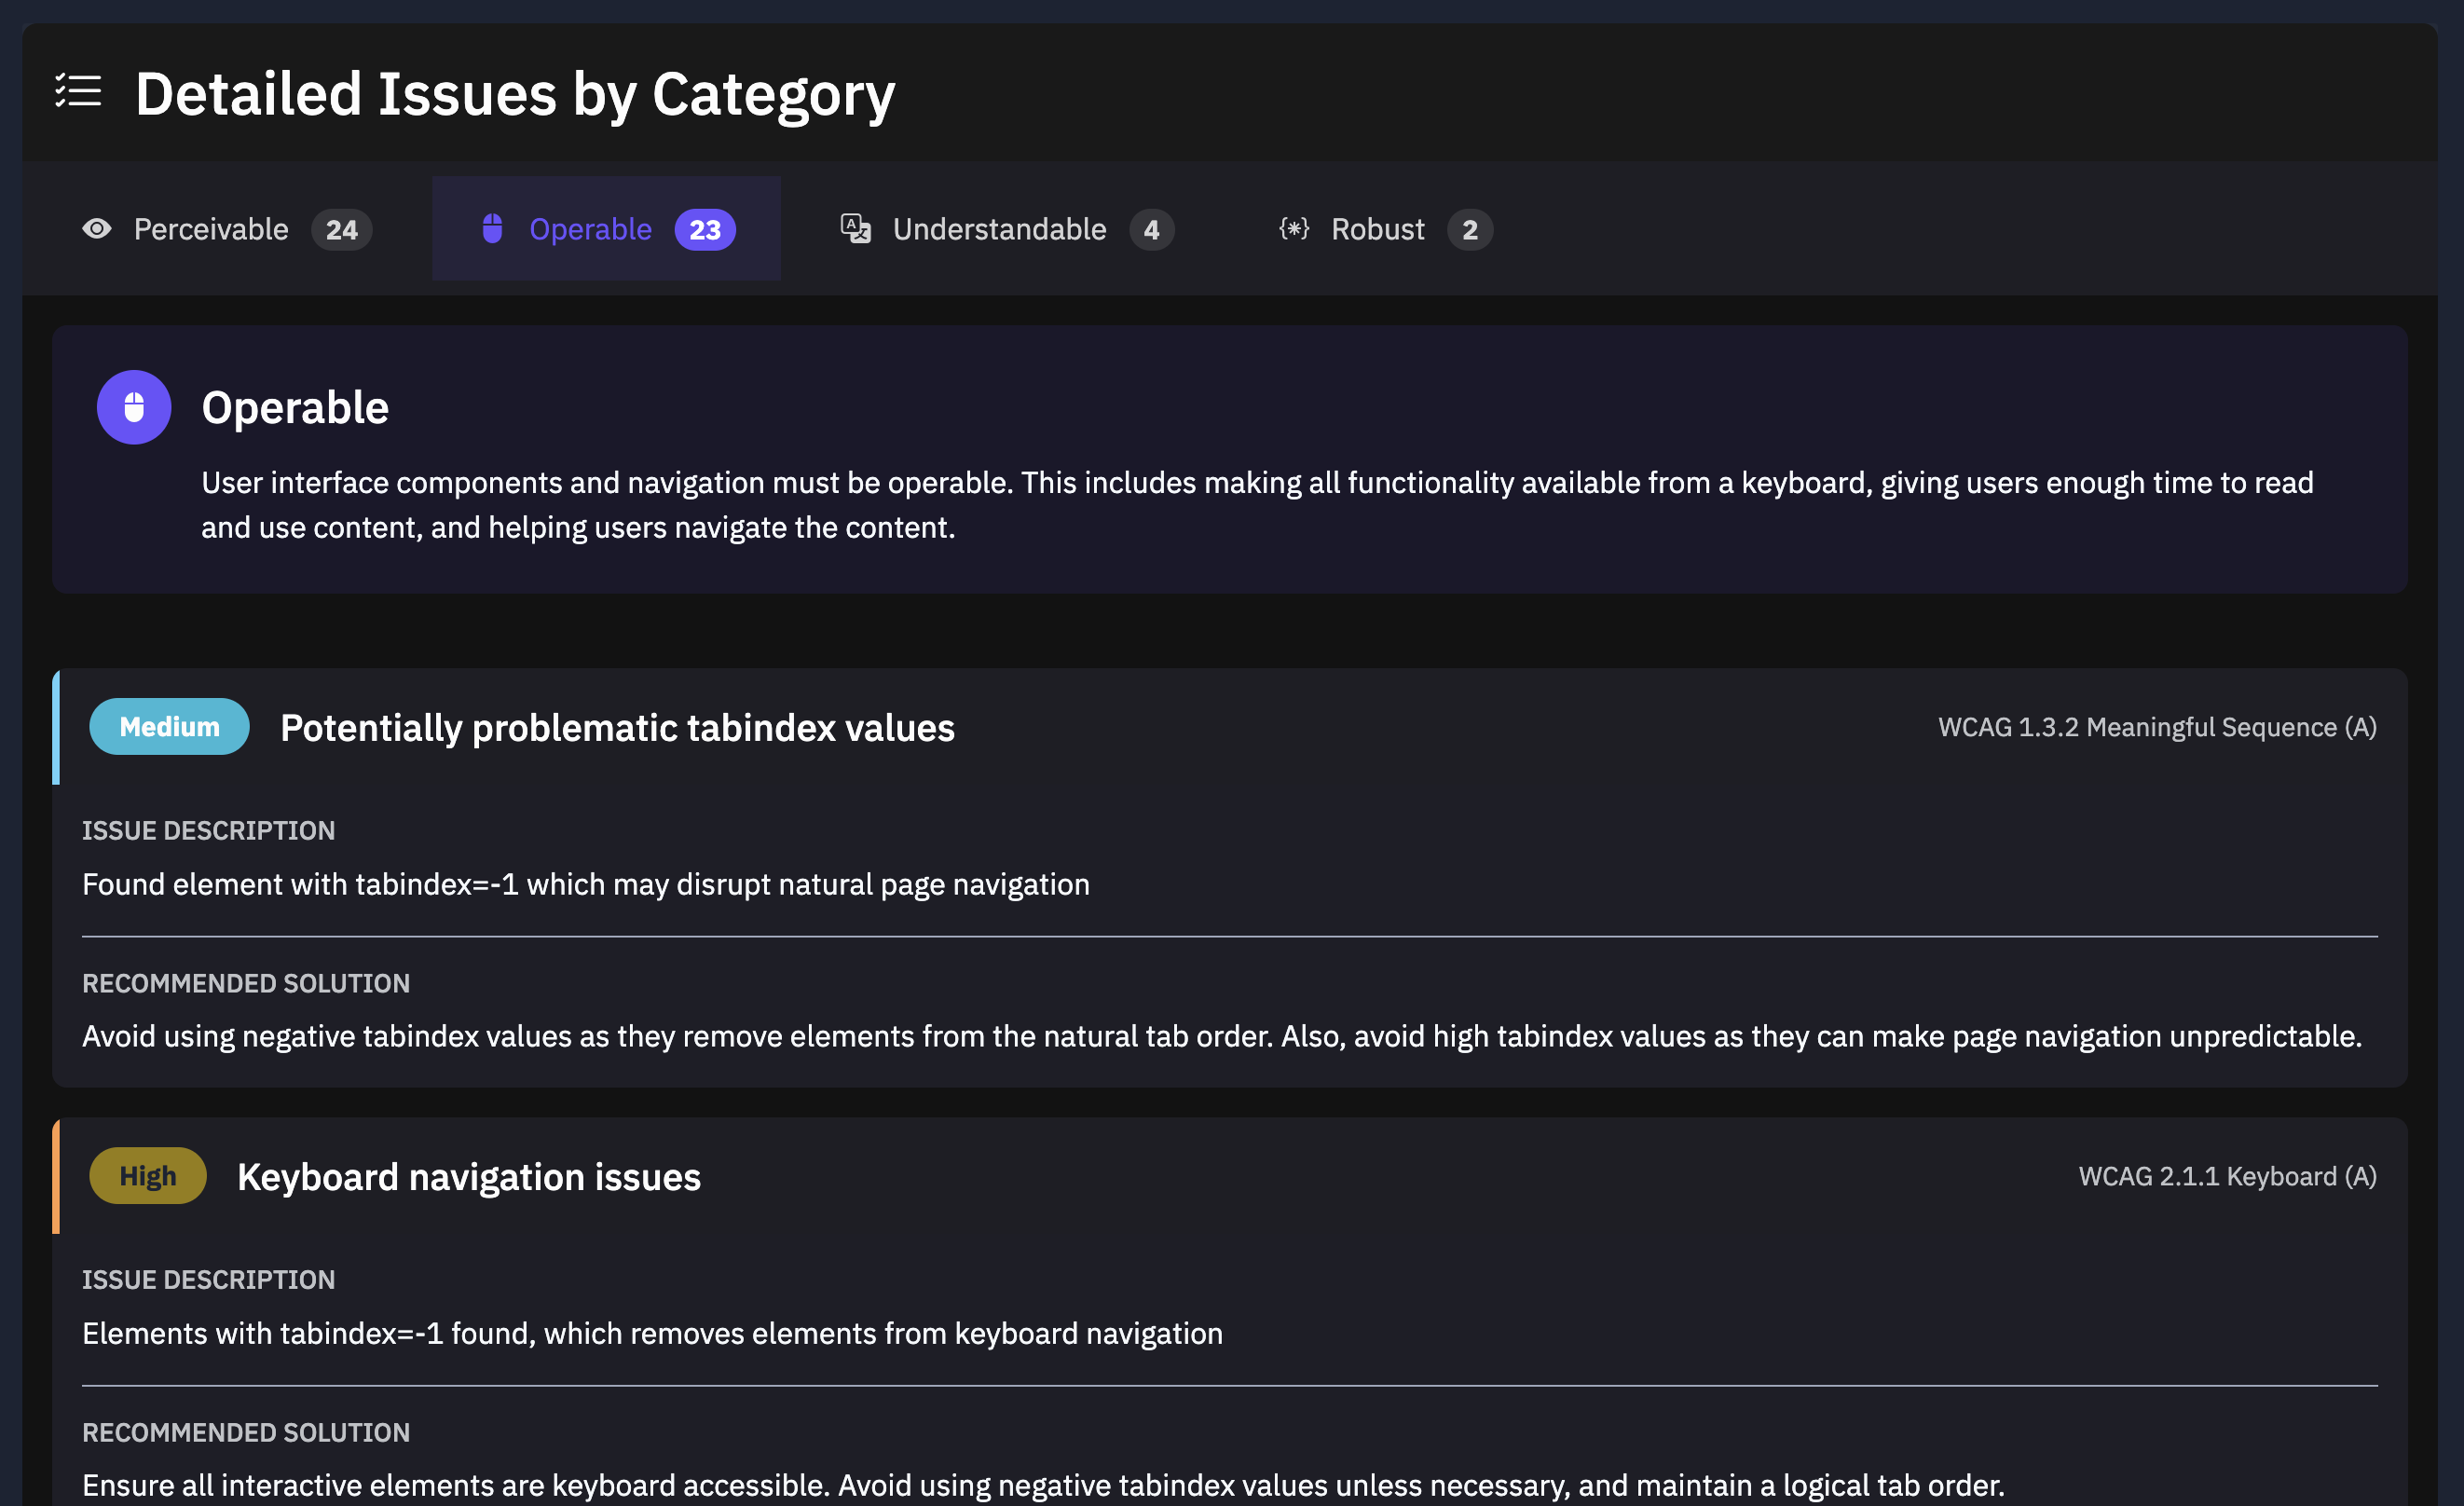
Task: Click the Medium severity badge
Action: coord(169,727)
